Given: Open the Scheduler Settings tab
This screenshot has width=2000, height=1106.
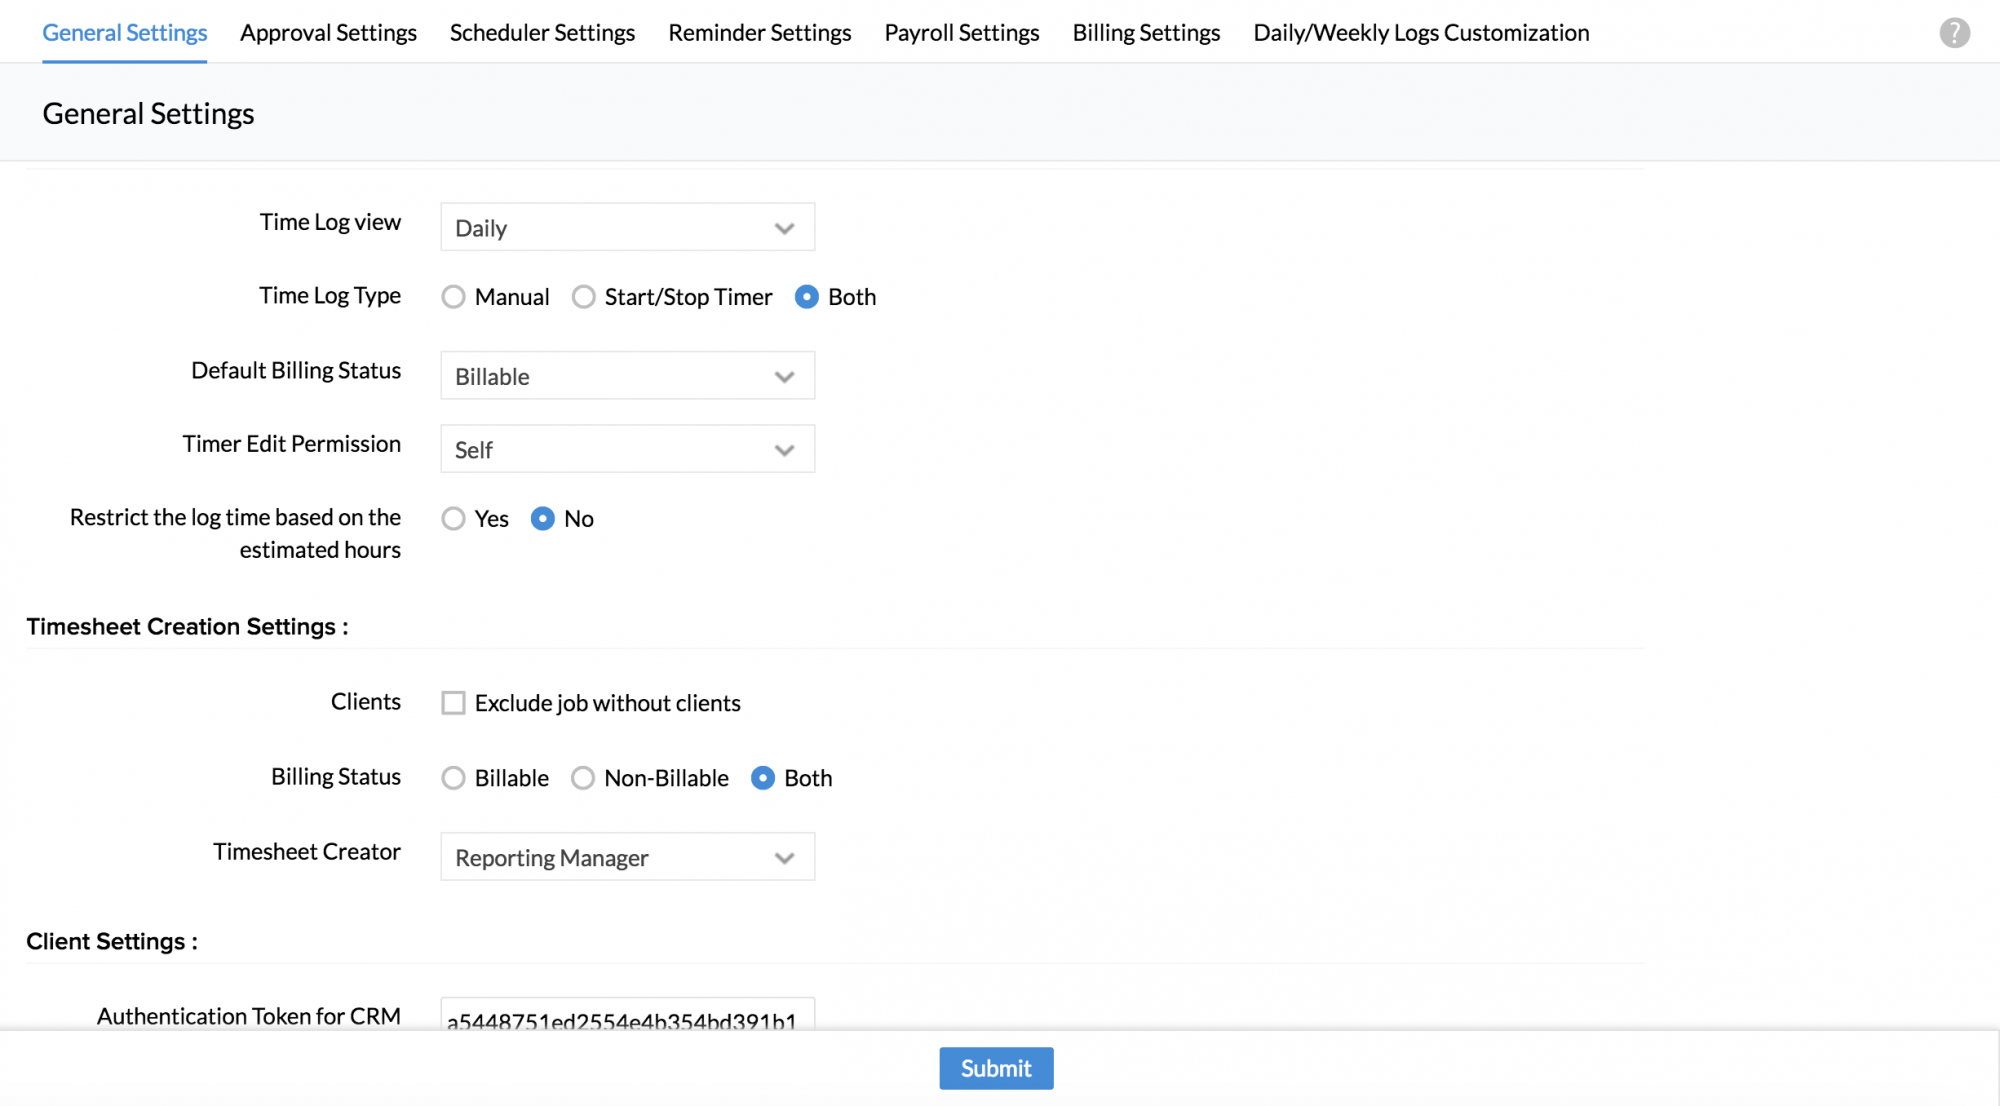Looking at the screenshot, I should [x=542, y=33].
